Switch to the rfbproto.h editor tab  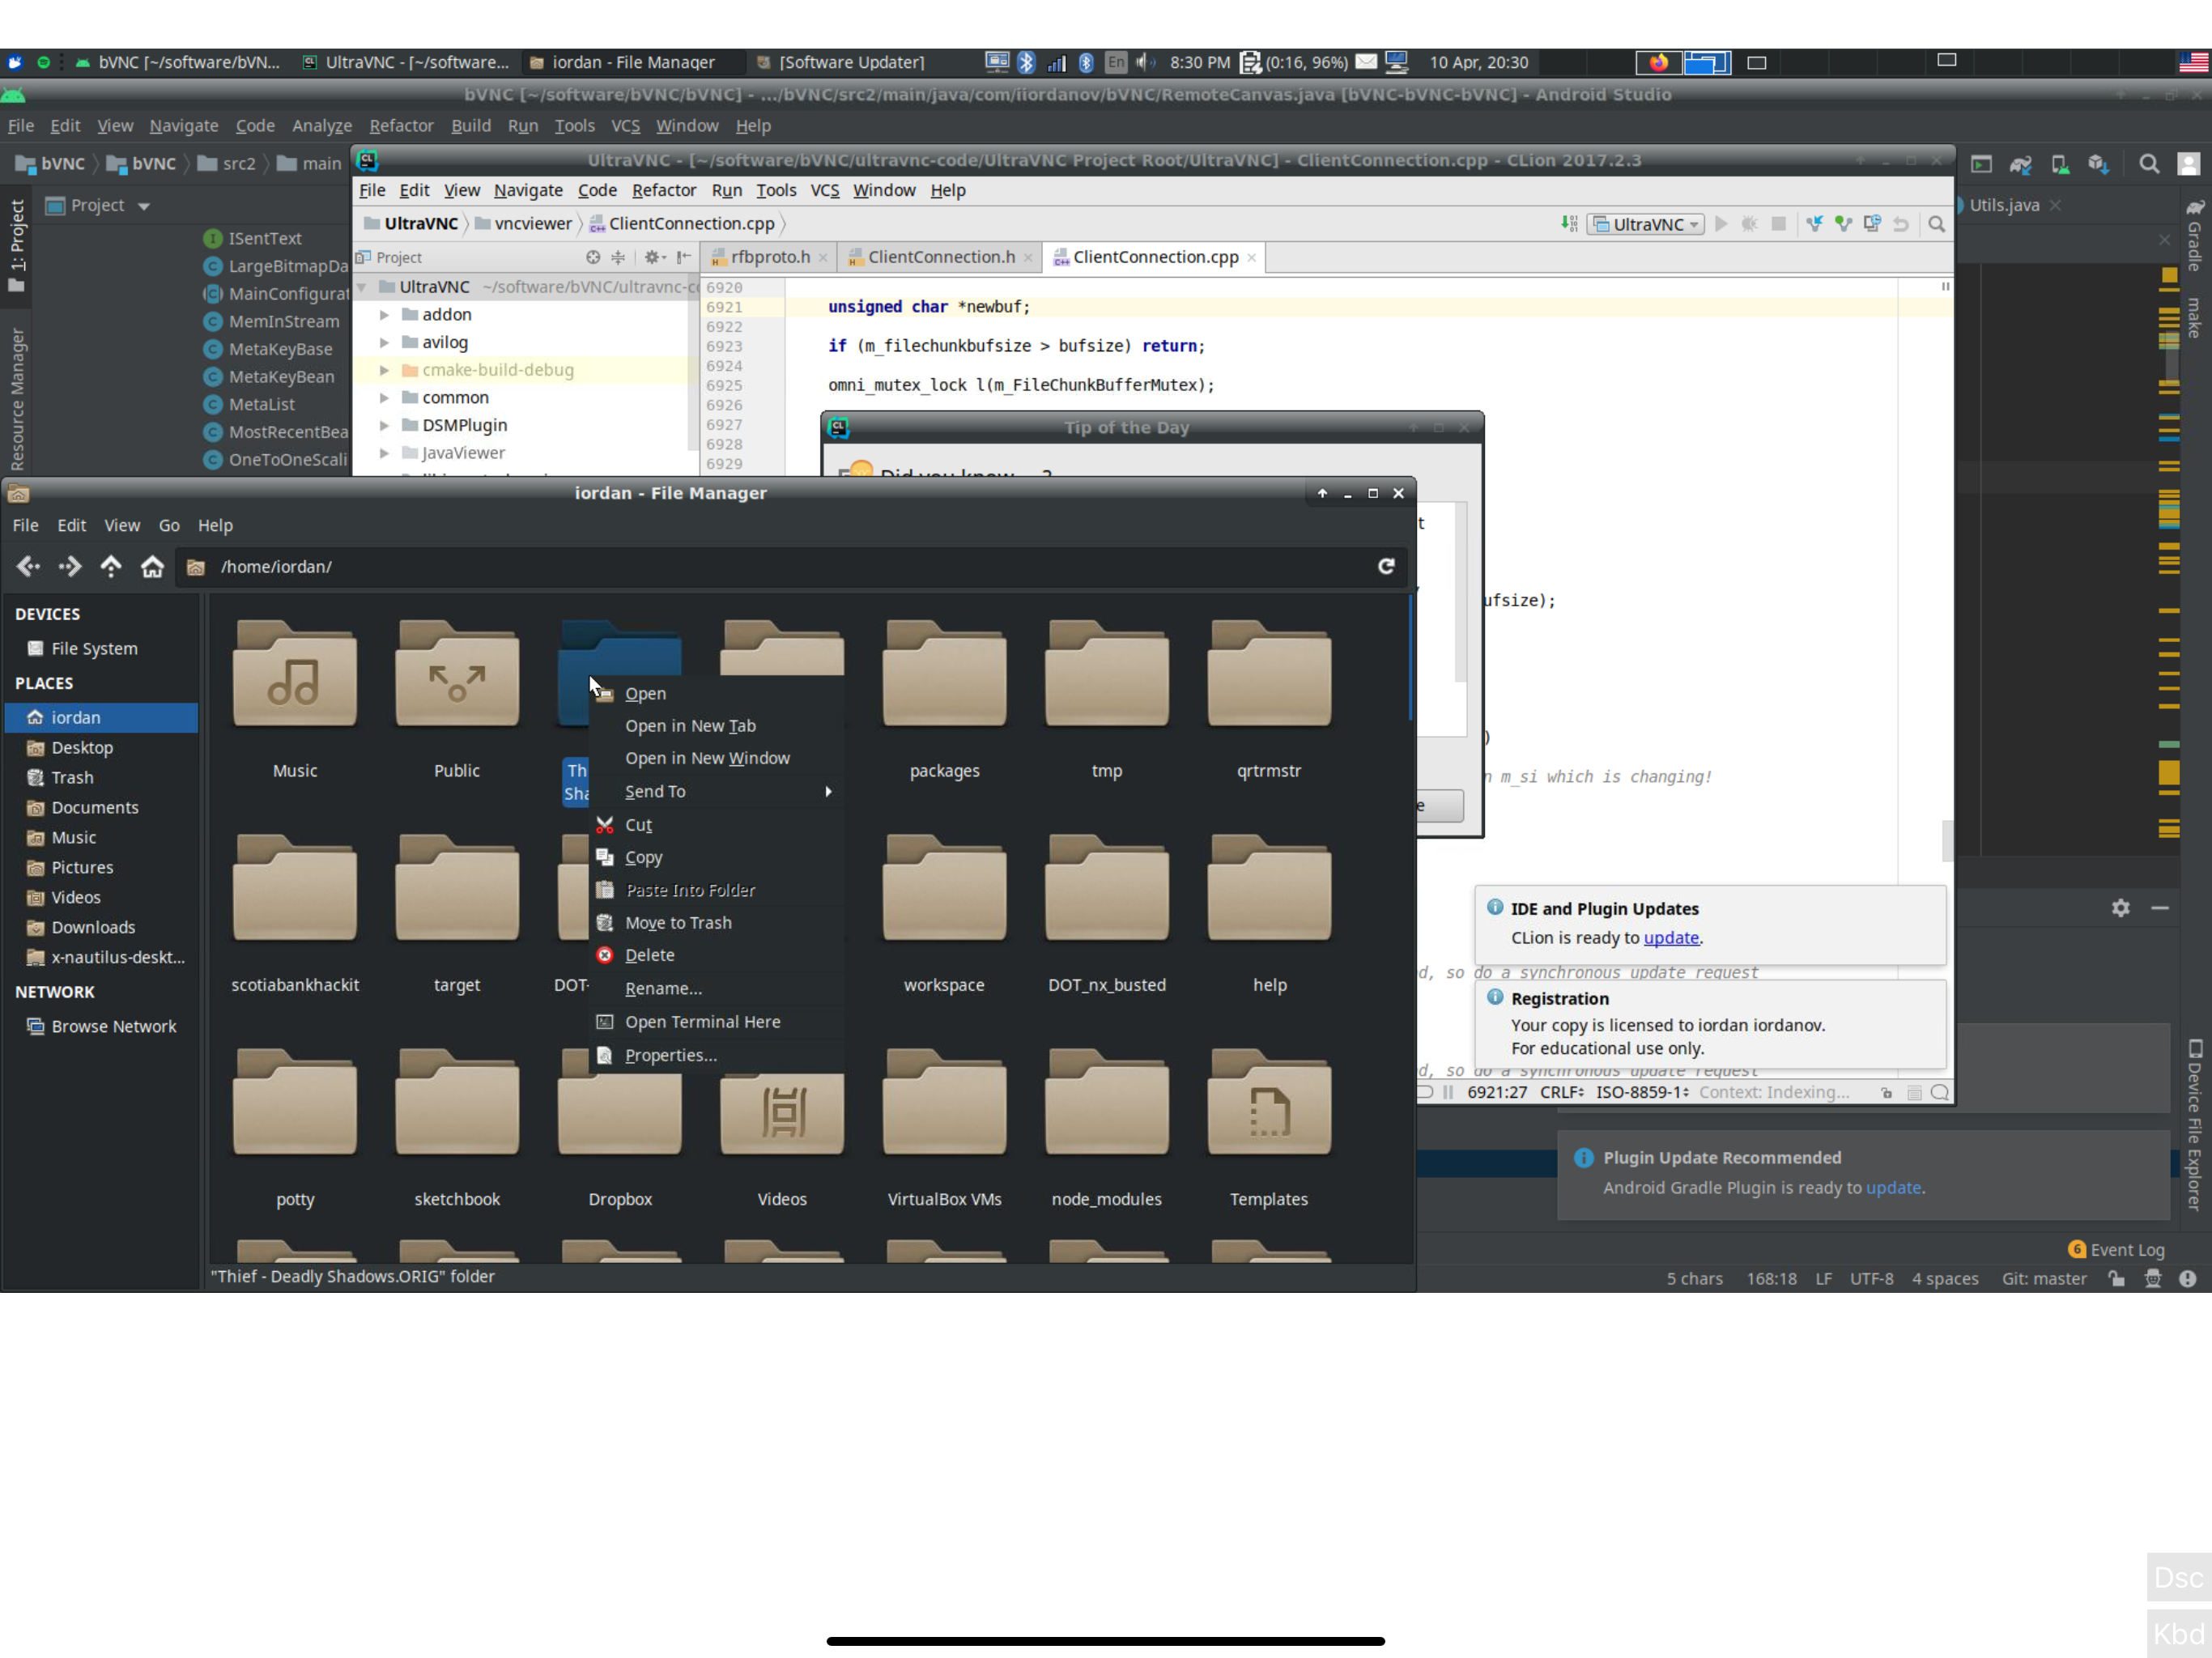tap(769, 257)
